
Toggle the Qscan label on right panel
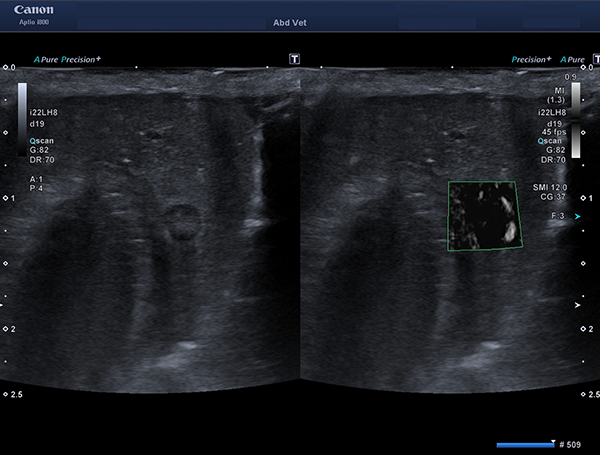coord(549,141)
